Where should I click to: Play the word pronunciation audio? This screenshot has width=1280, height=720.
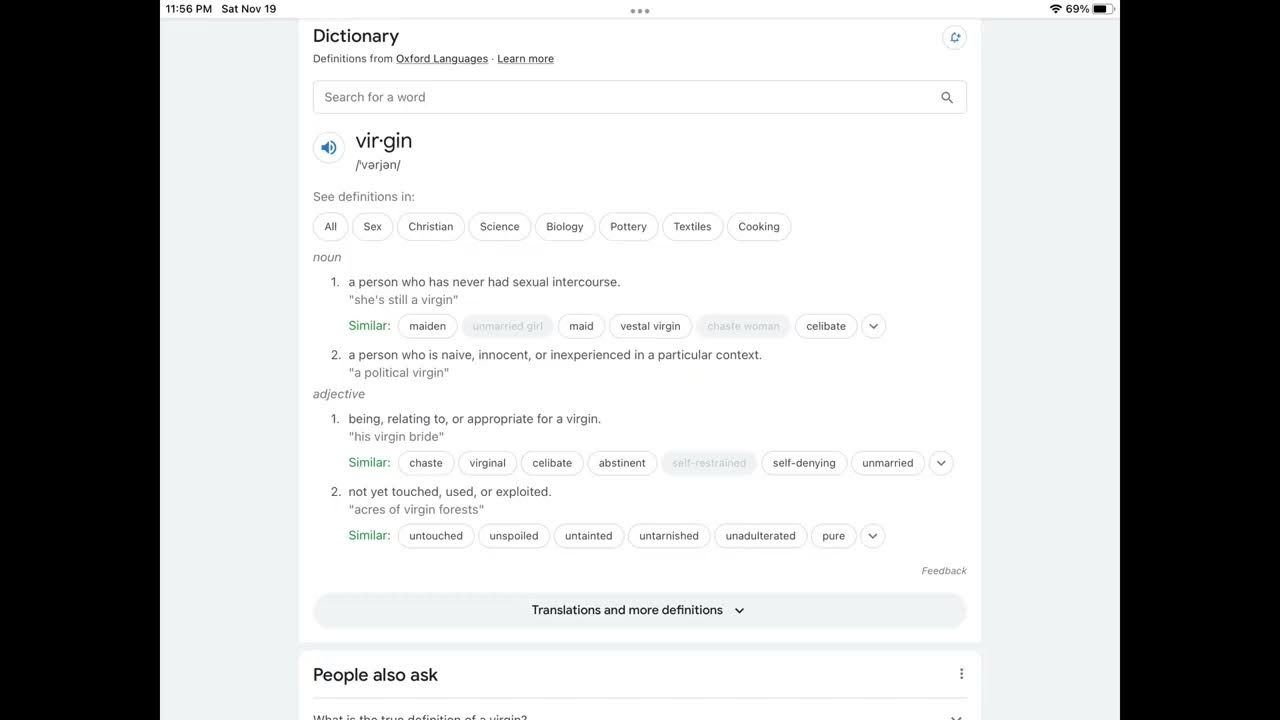click(x=328, y=147)
